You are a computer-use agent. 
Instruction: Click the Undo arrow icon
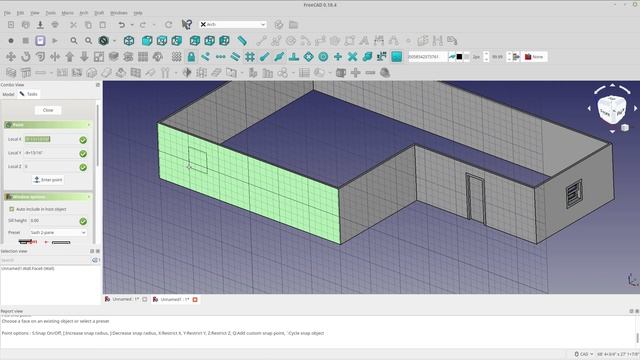tap(121, 25)
